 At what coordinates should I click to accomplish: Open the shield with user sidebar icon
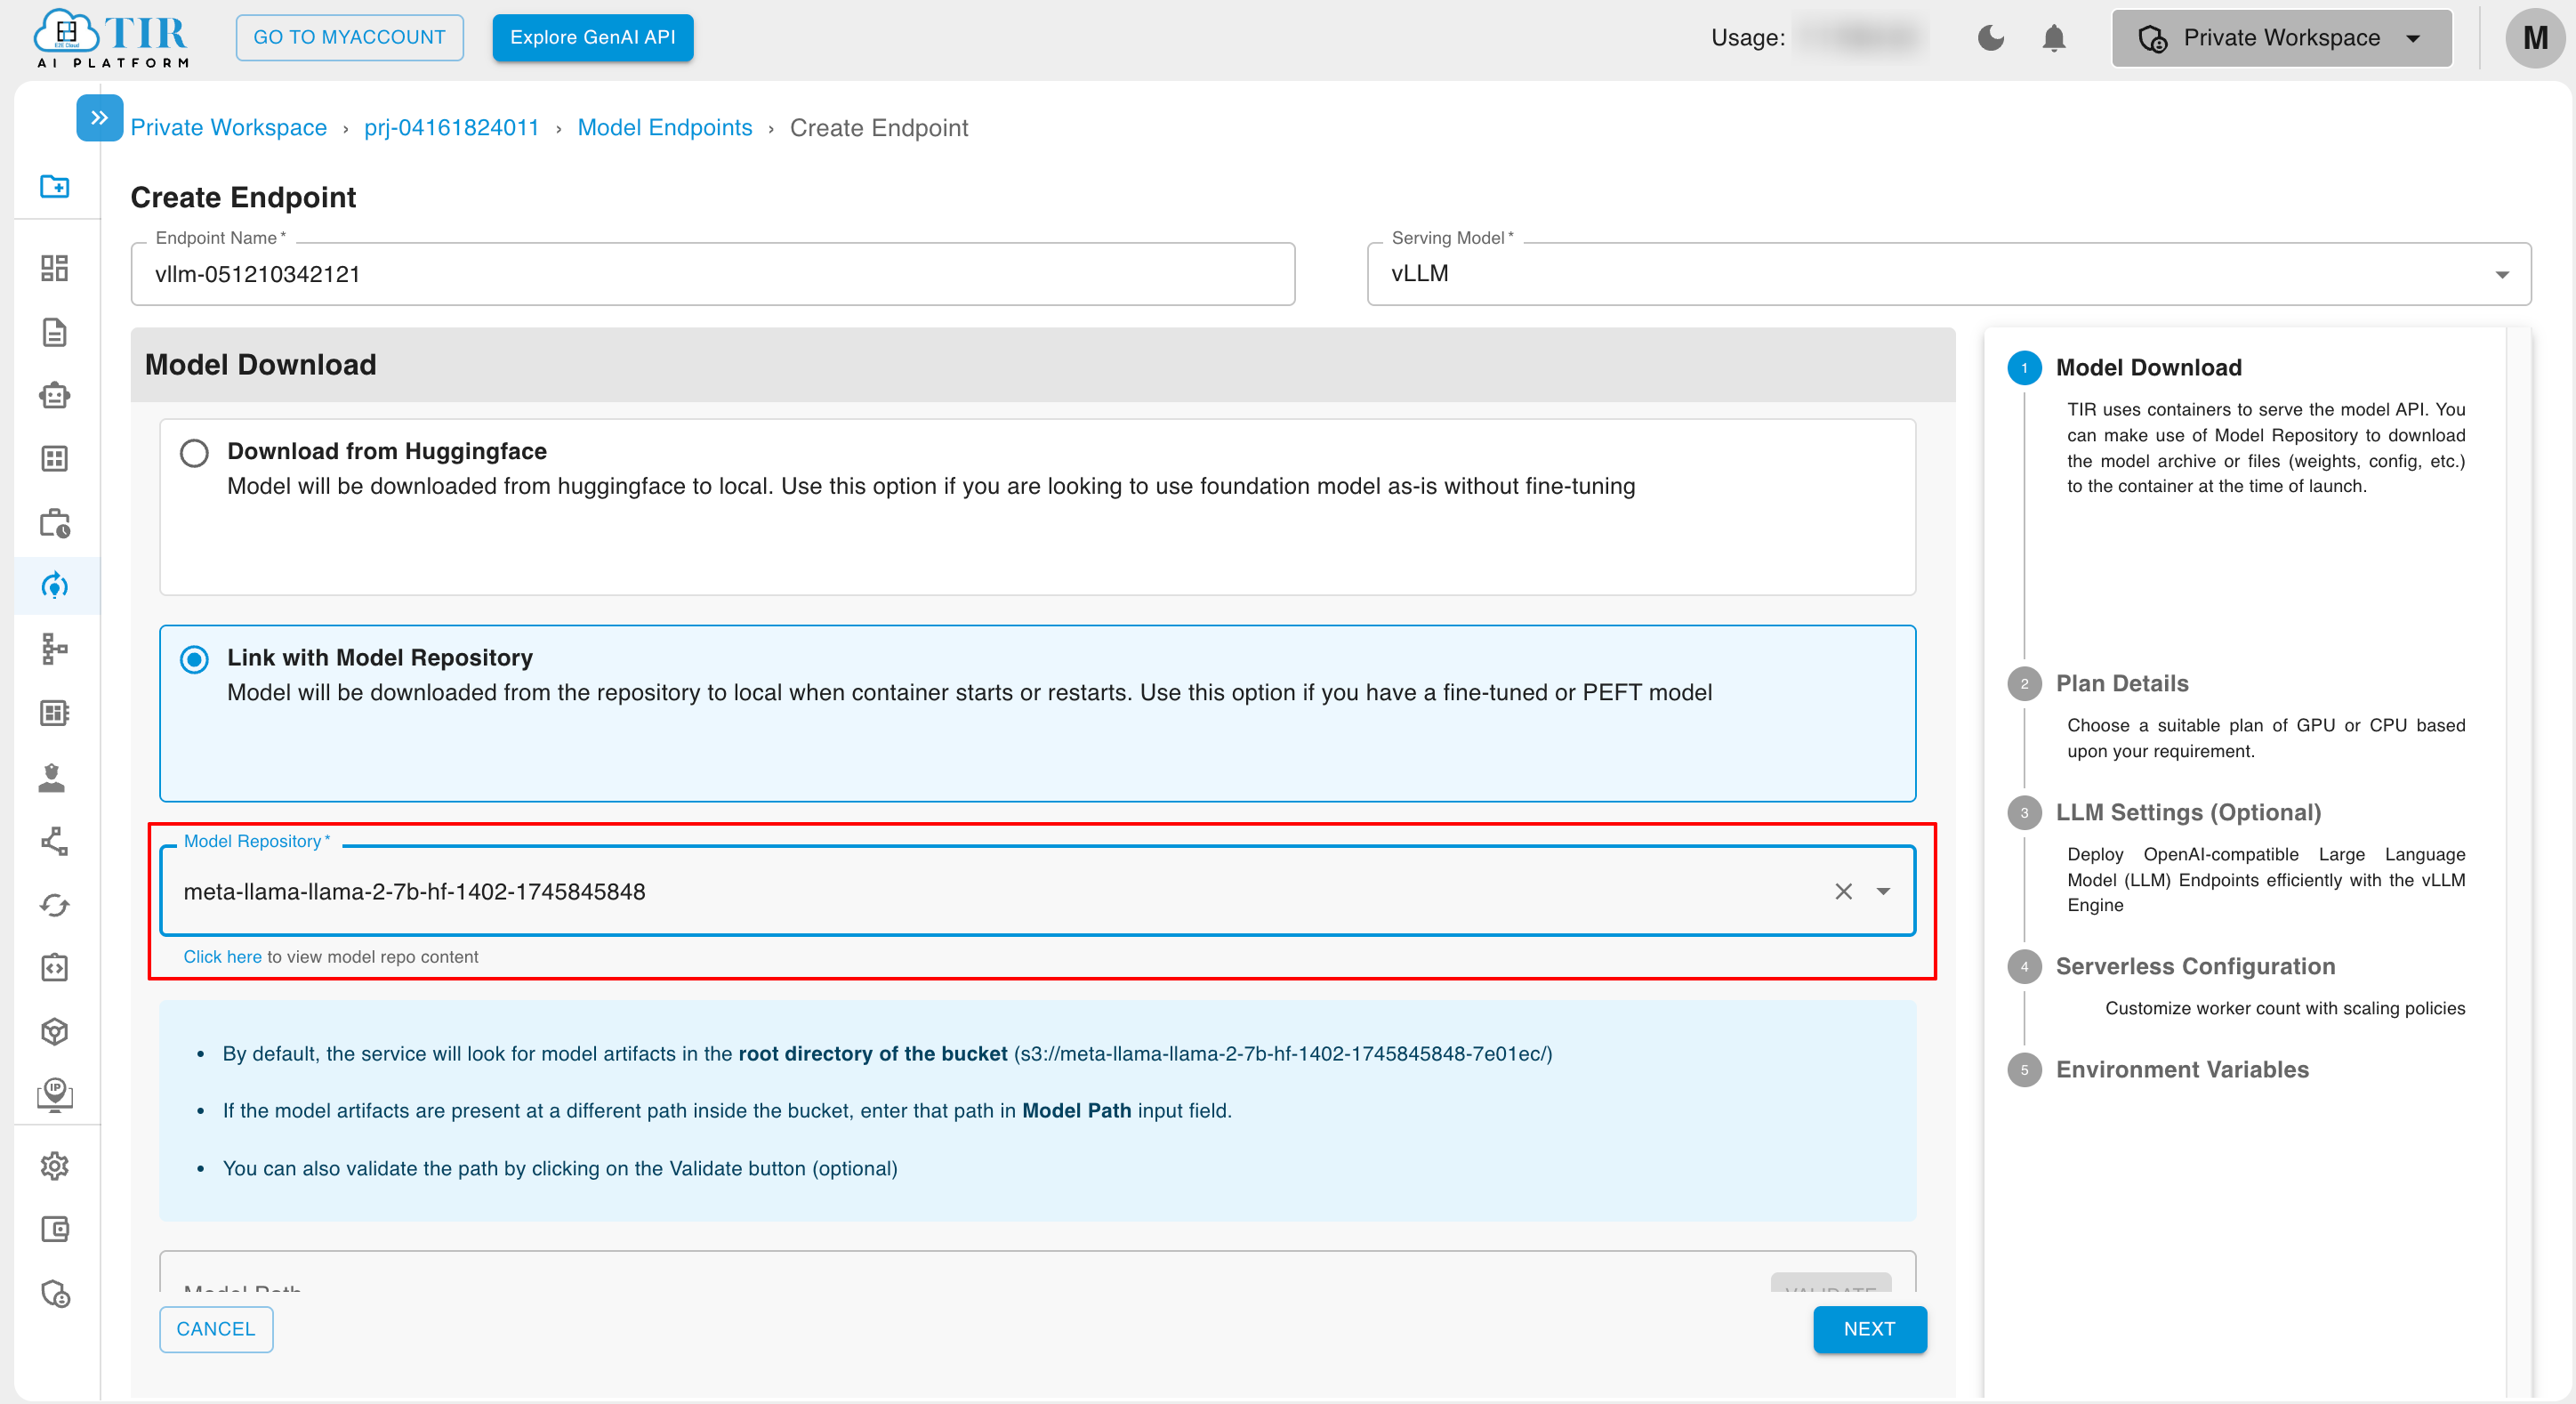[55, 1293]
